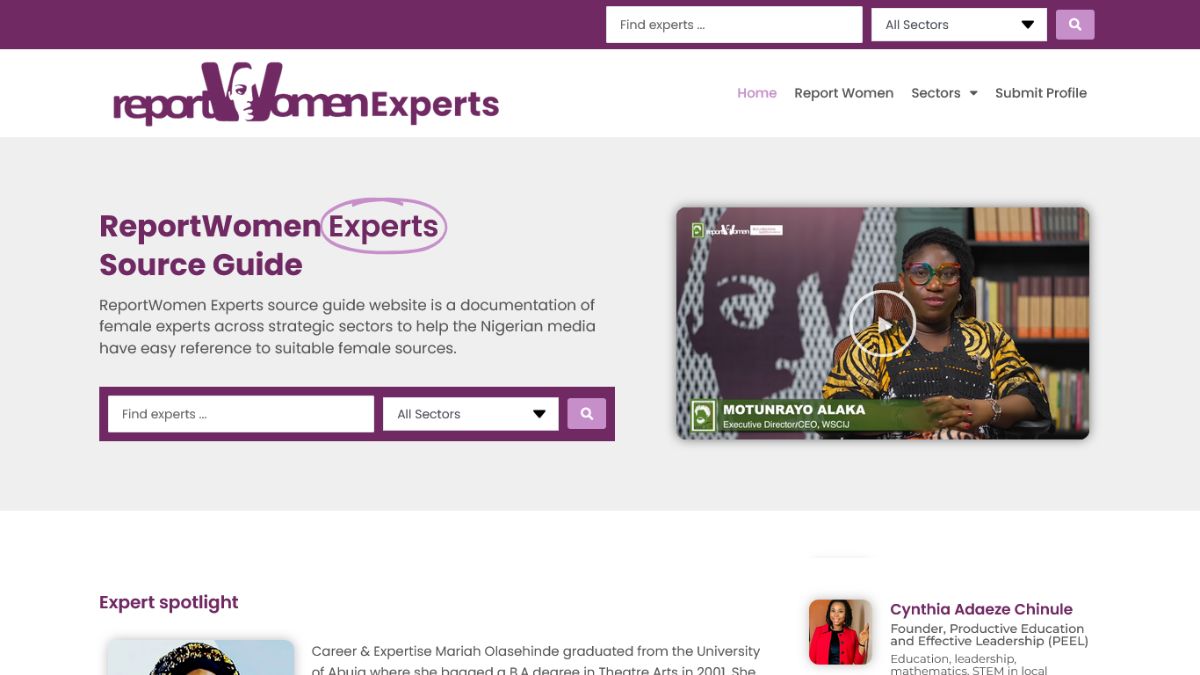Open the top bar All Sectors dropdown
Image resolution: width=1200 pixels, height=675 pixels.
[x=959, y=25]
